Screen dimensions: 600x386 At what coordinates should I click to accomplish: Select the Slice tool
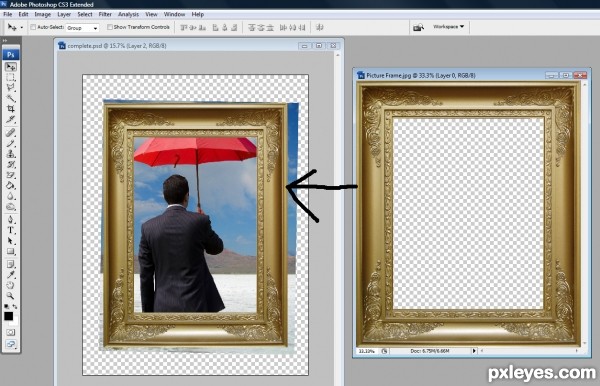tap(11, 120)
